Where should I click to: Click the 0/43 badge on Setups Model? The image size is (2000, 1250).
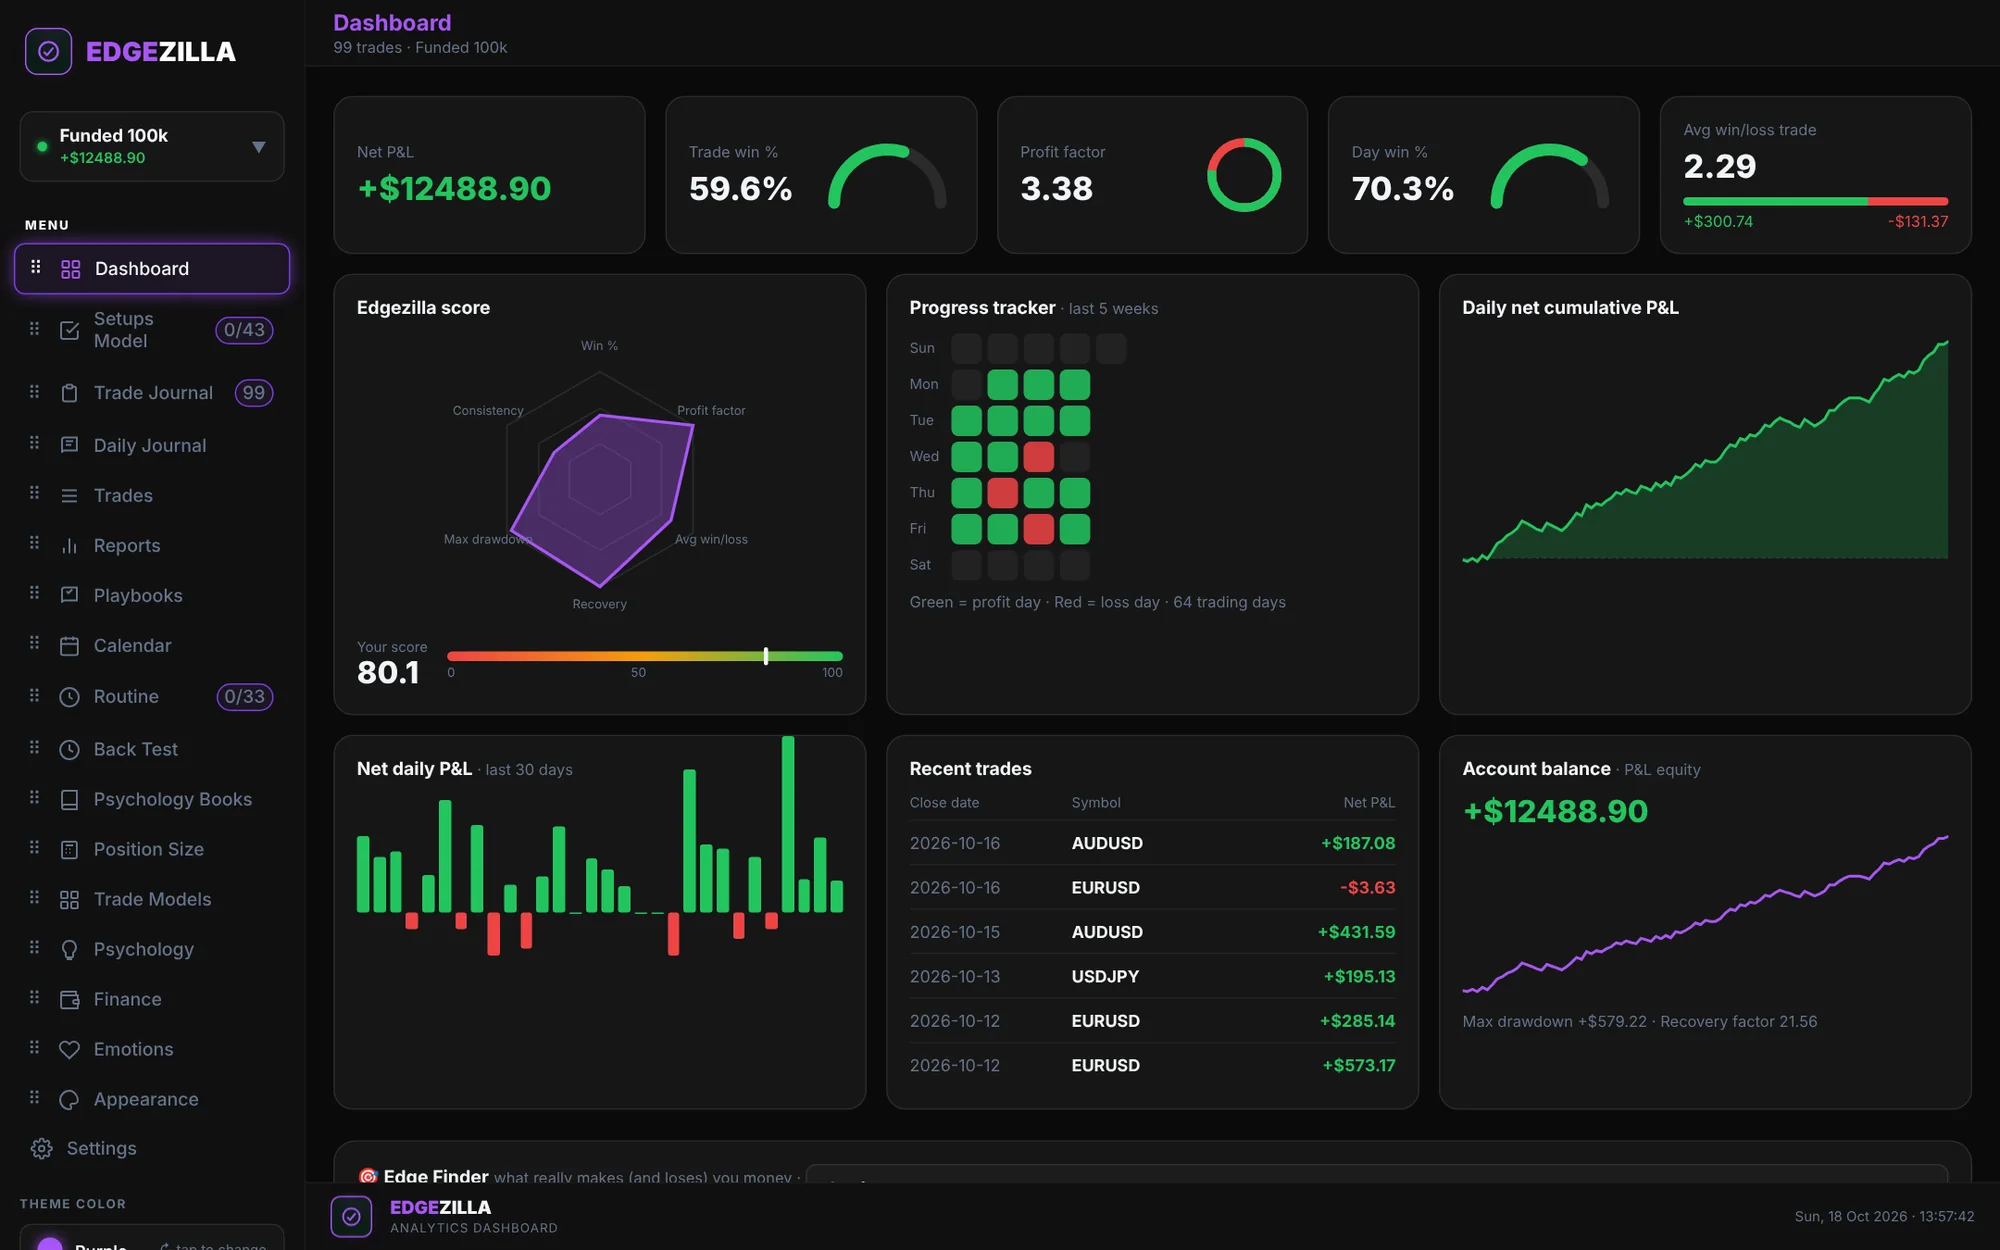tap(244, 330)
